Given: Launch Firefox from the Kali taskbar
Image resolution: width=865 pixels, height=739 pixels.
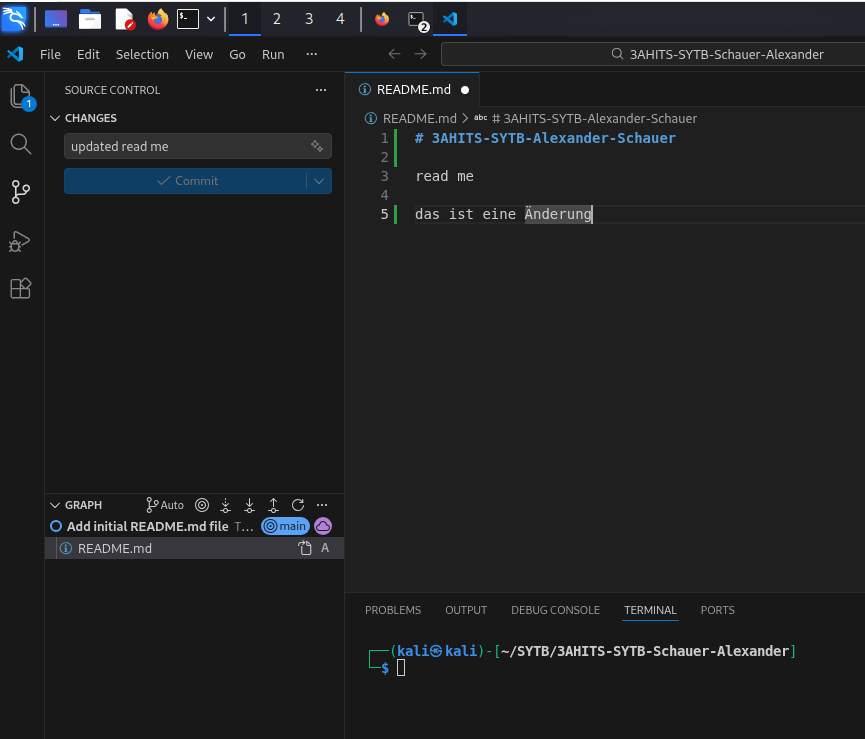Looking at the screenshot, I should pyautogui.click(x=158, y=19).
